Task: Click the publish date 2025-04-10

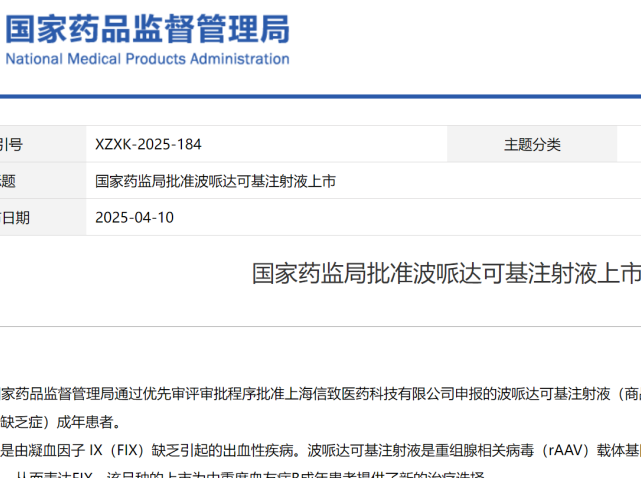Action: click(x=134, y=217)
